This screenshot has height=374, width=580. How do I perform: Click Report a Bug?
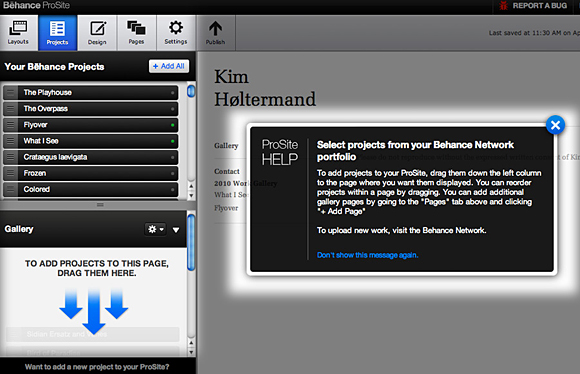(x=533, y=6)
